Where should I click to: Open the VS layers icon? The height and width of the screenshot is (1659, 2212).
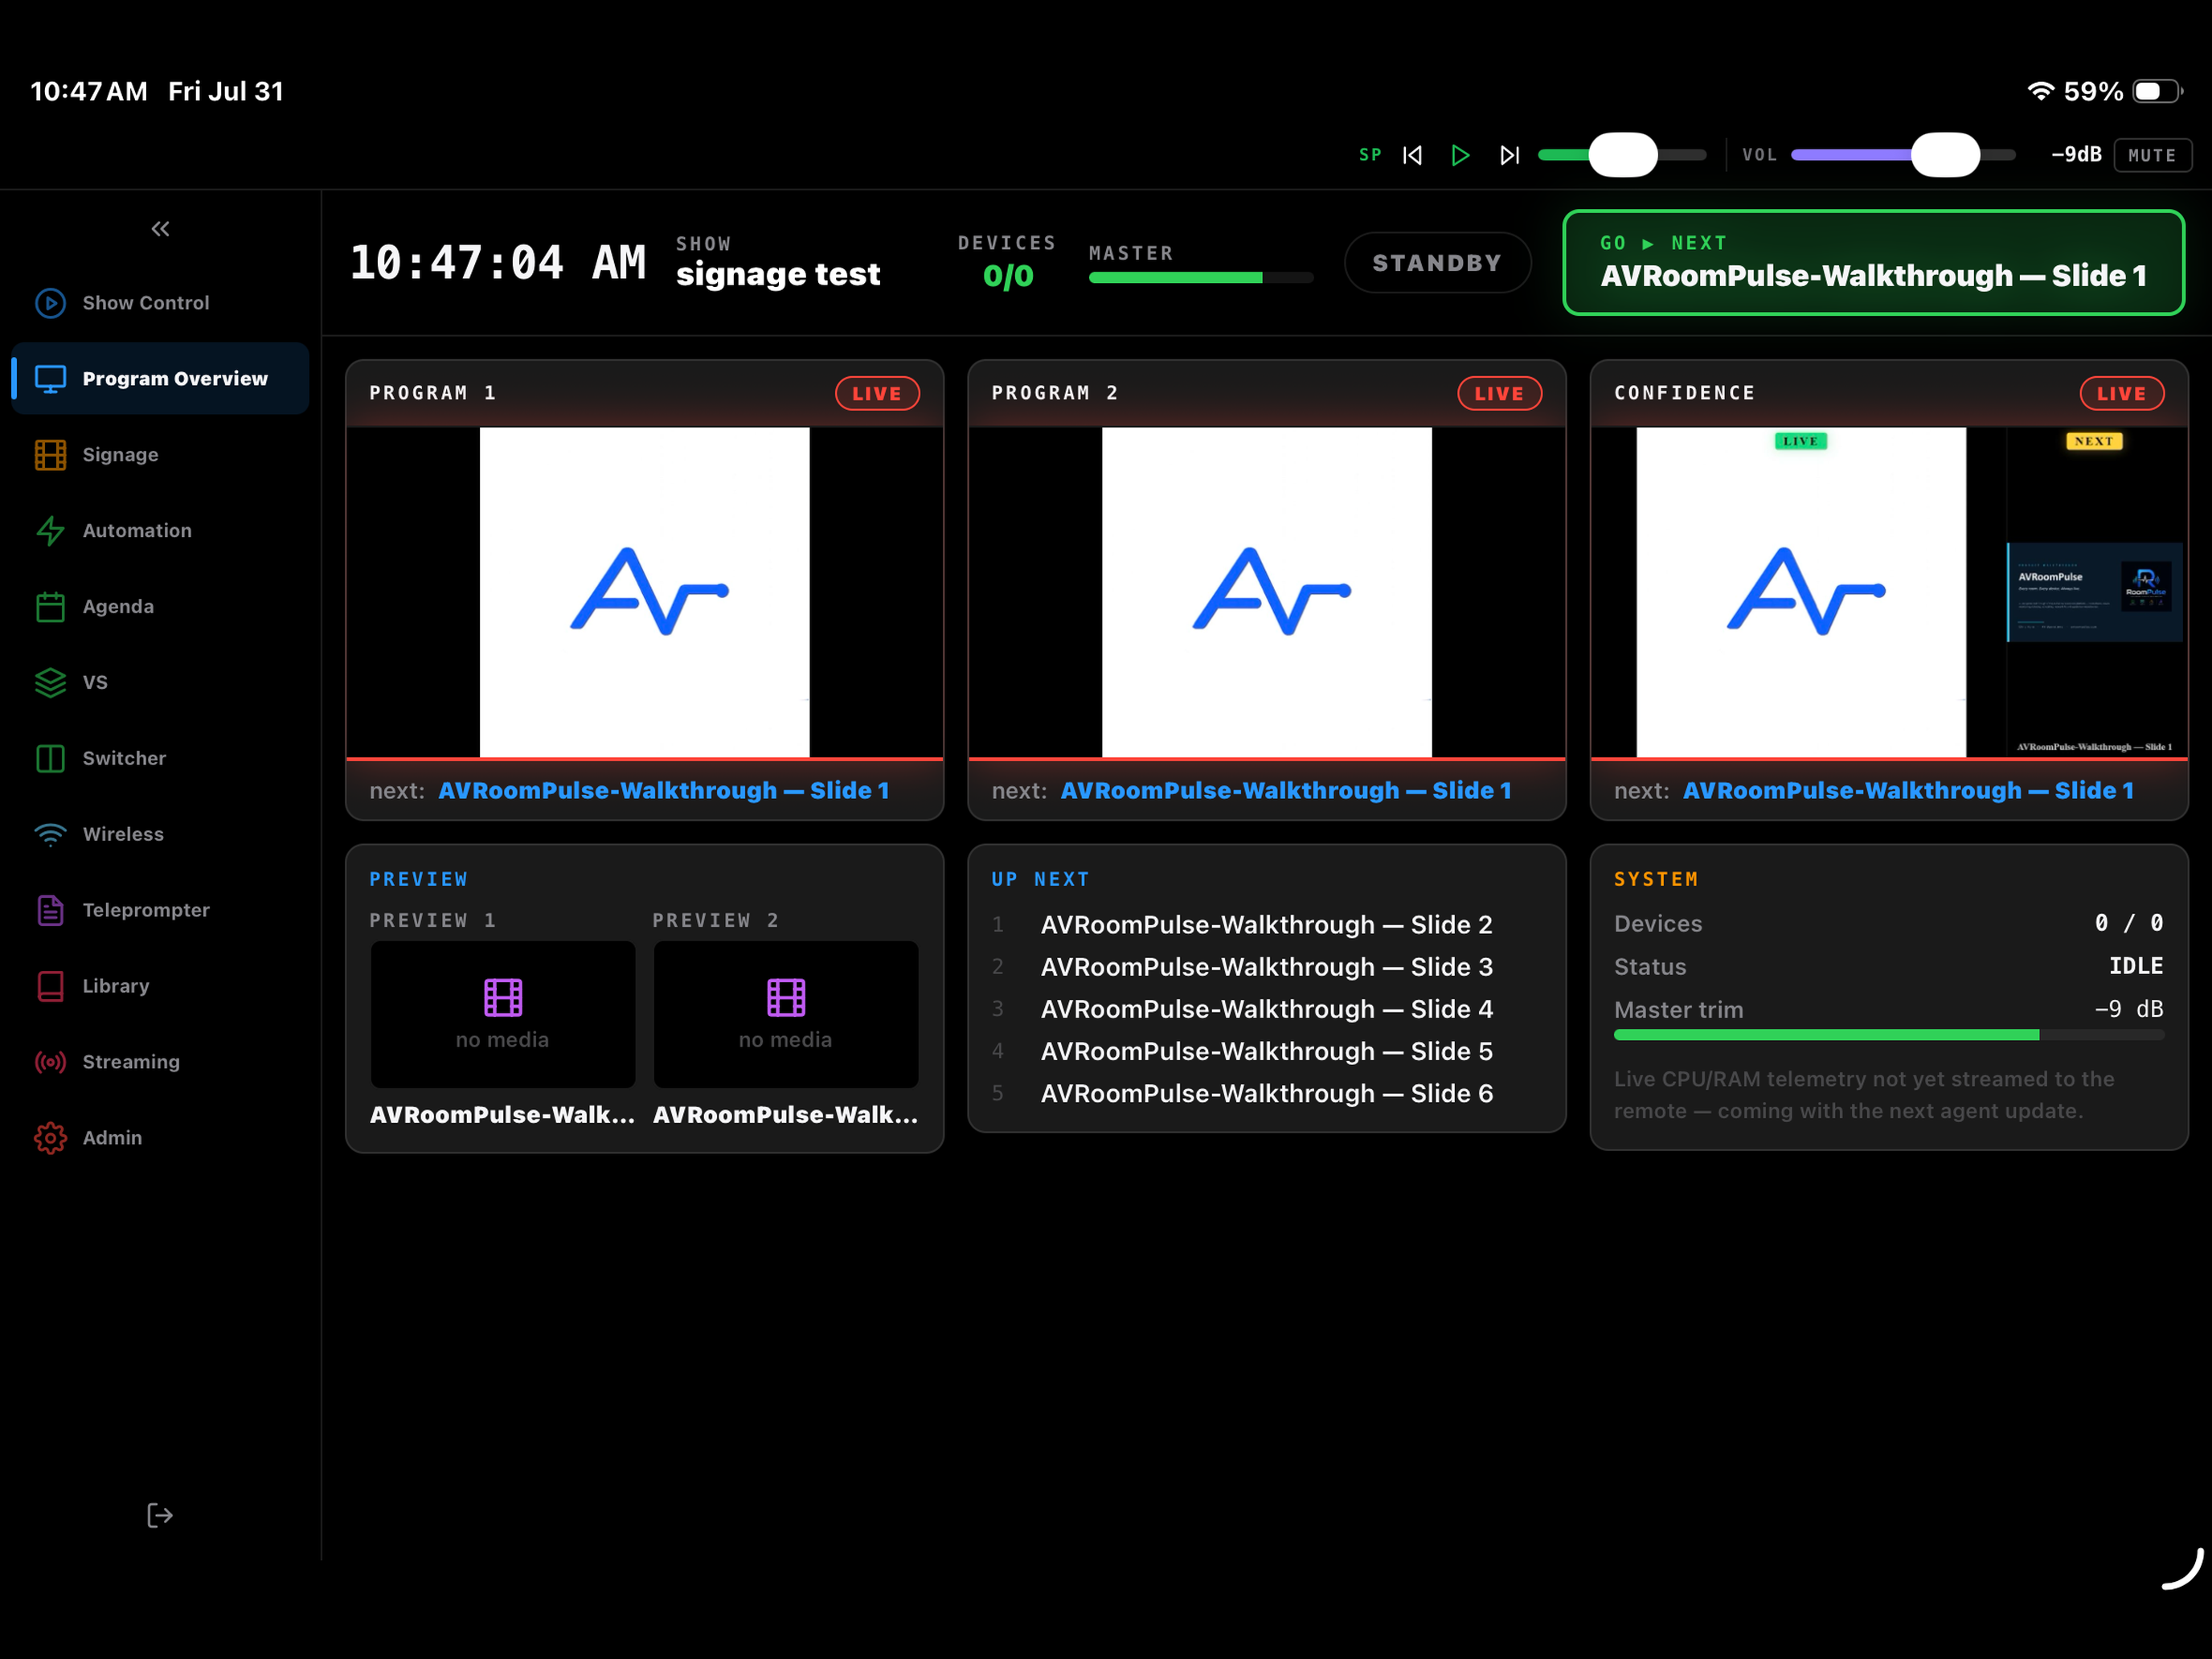[x=50, y=683]
